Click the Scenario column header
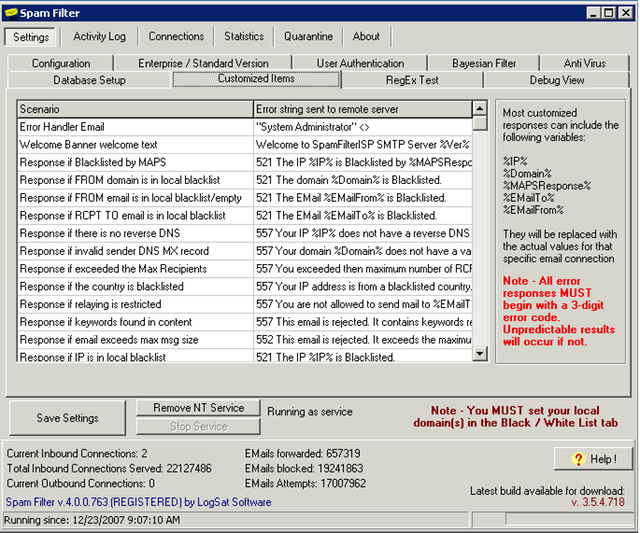This screenshot has width=640, height=533. tap(135, 108)
